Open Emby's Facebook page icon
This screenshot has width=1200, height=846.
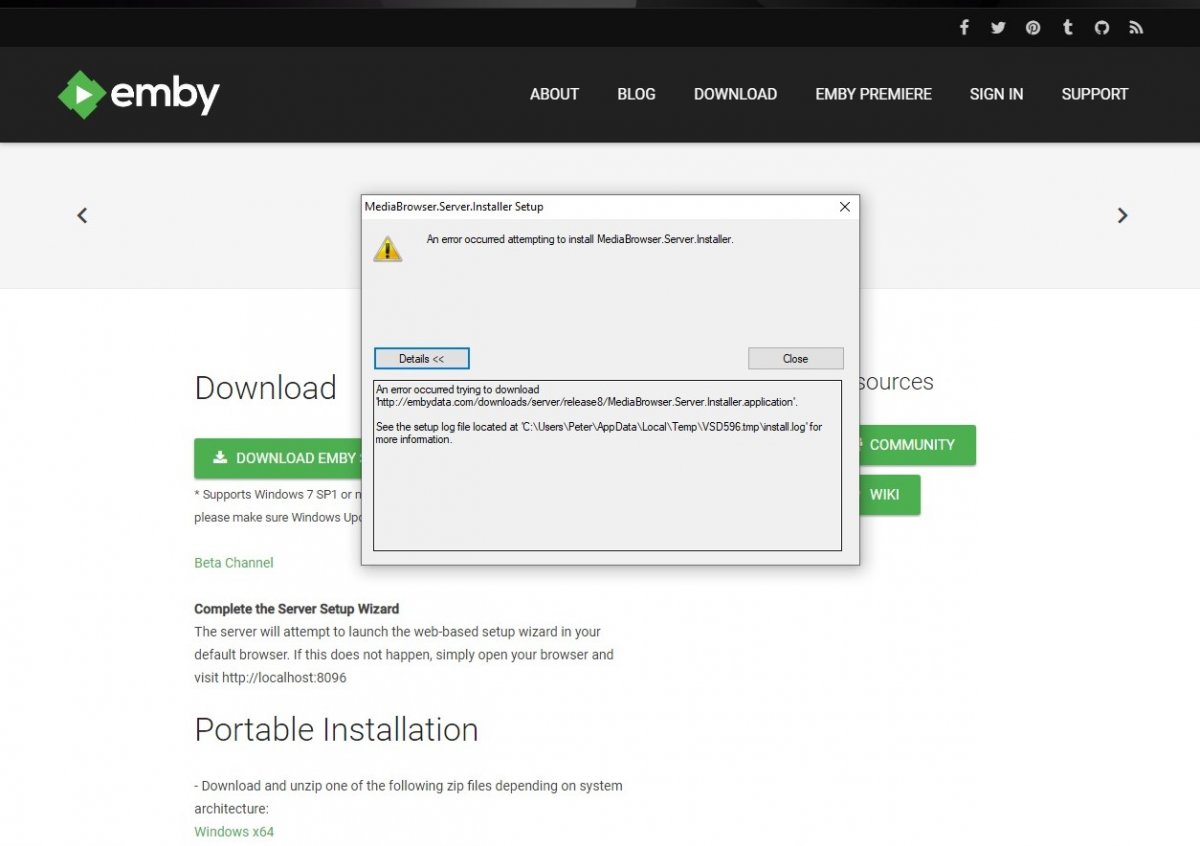click(964, 28)
